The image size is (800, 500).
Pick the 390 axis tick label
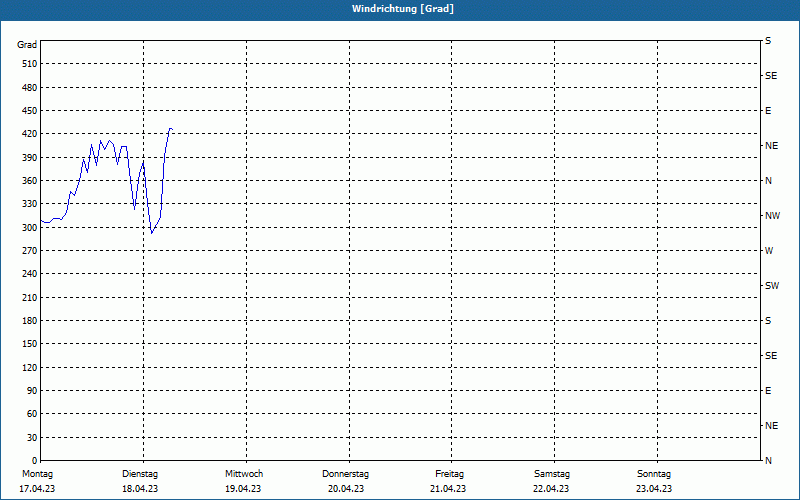coord(30,158)
